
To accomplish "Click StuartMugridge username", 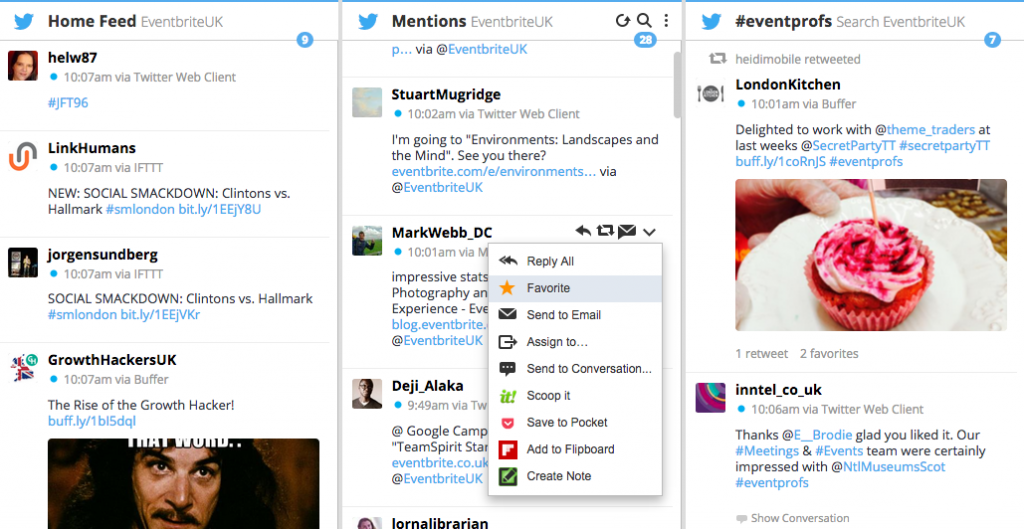I will pyautogui.click(x=446, y=94).
